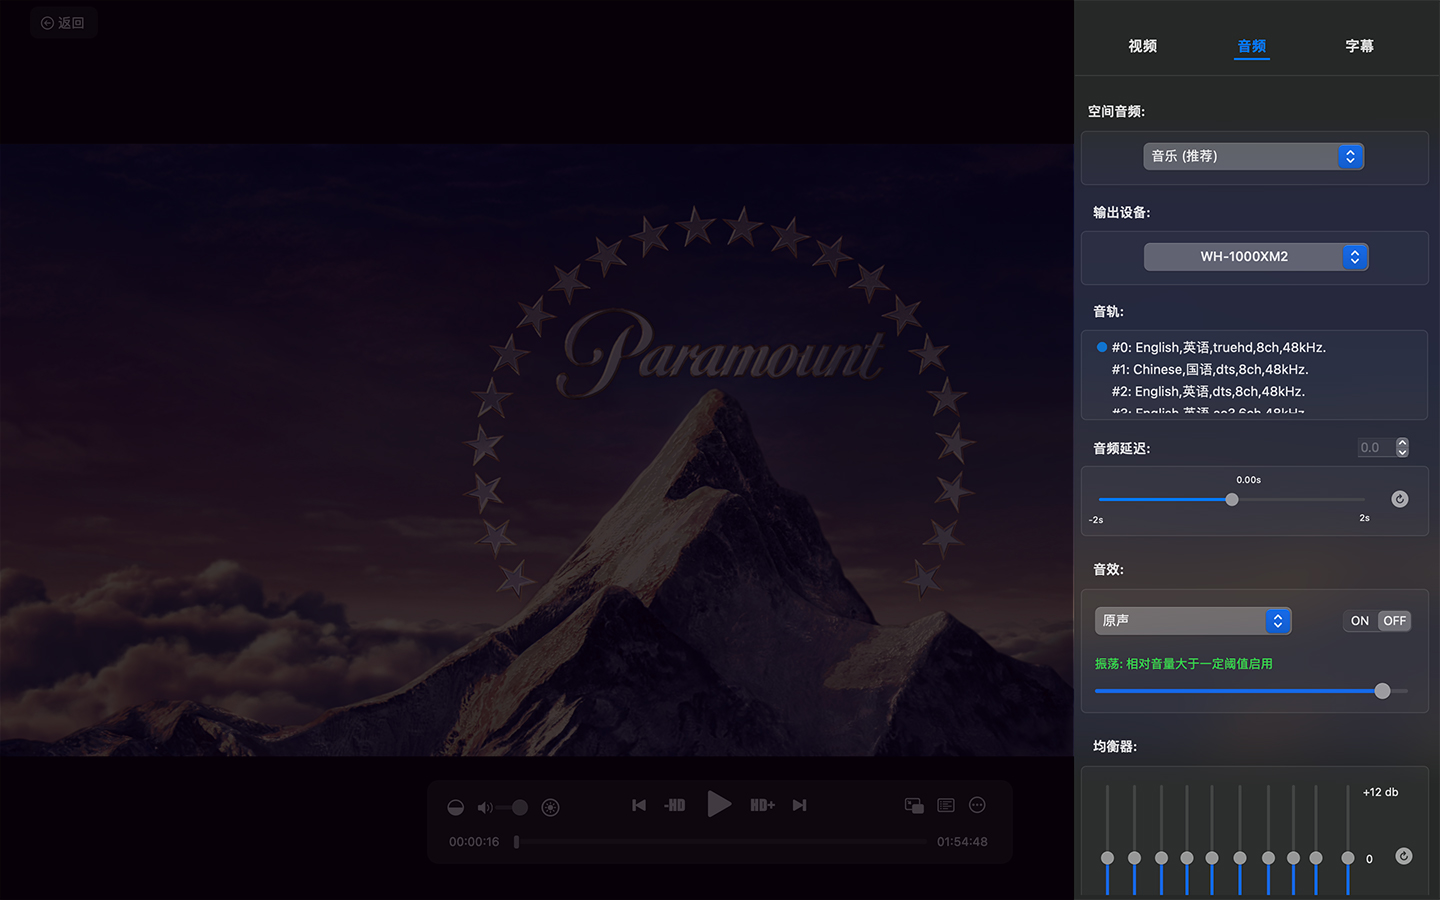Enable picture-in-picture mode
This screenshot has height=900, width=1440.
[914, 805]
